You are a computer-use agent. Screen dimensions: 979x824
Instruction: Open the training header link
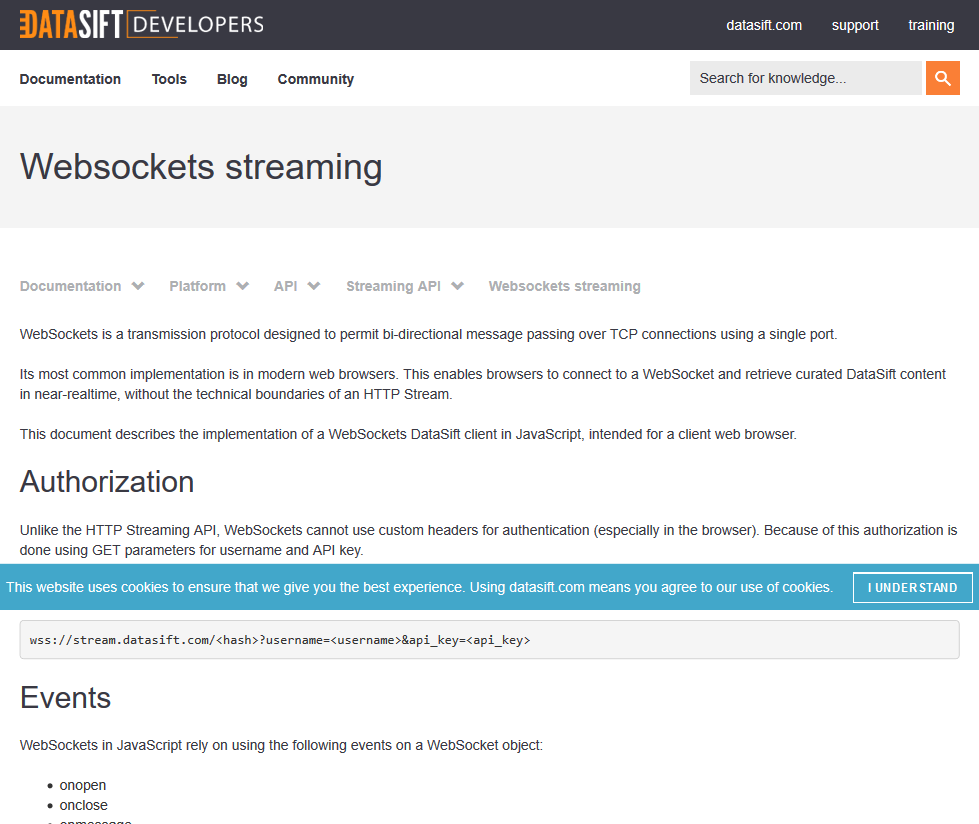[931, 25]
